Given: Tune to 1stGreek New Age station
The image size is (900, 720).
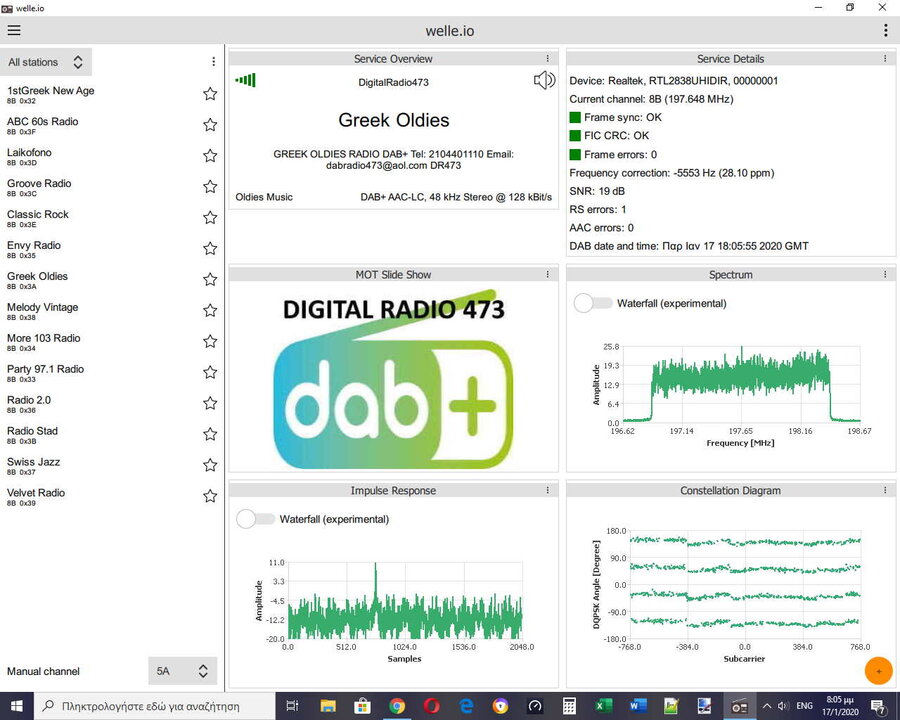Looking at the screenshot, I should [51, 94].
